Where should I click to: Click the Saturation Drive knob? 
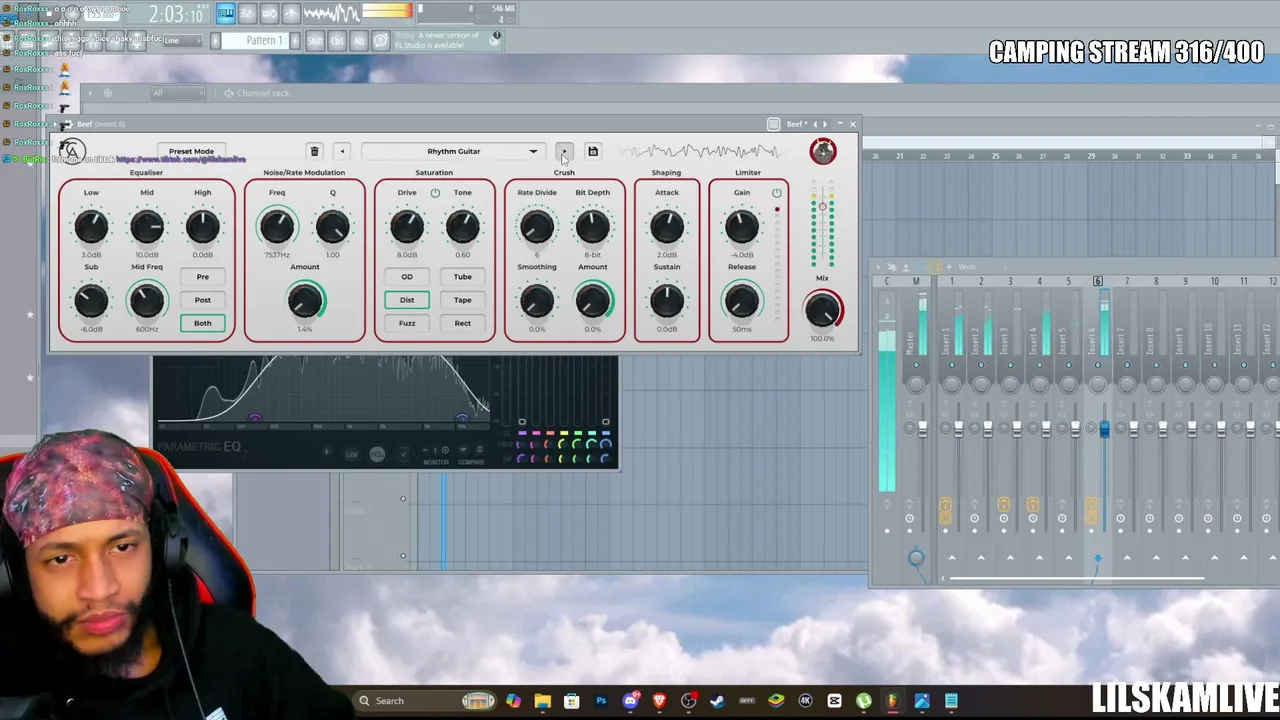[x=407, y=227]
